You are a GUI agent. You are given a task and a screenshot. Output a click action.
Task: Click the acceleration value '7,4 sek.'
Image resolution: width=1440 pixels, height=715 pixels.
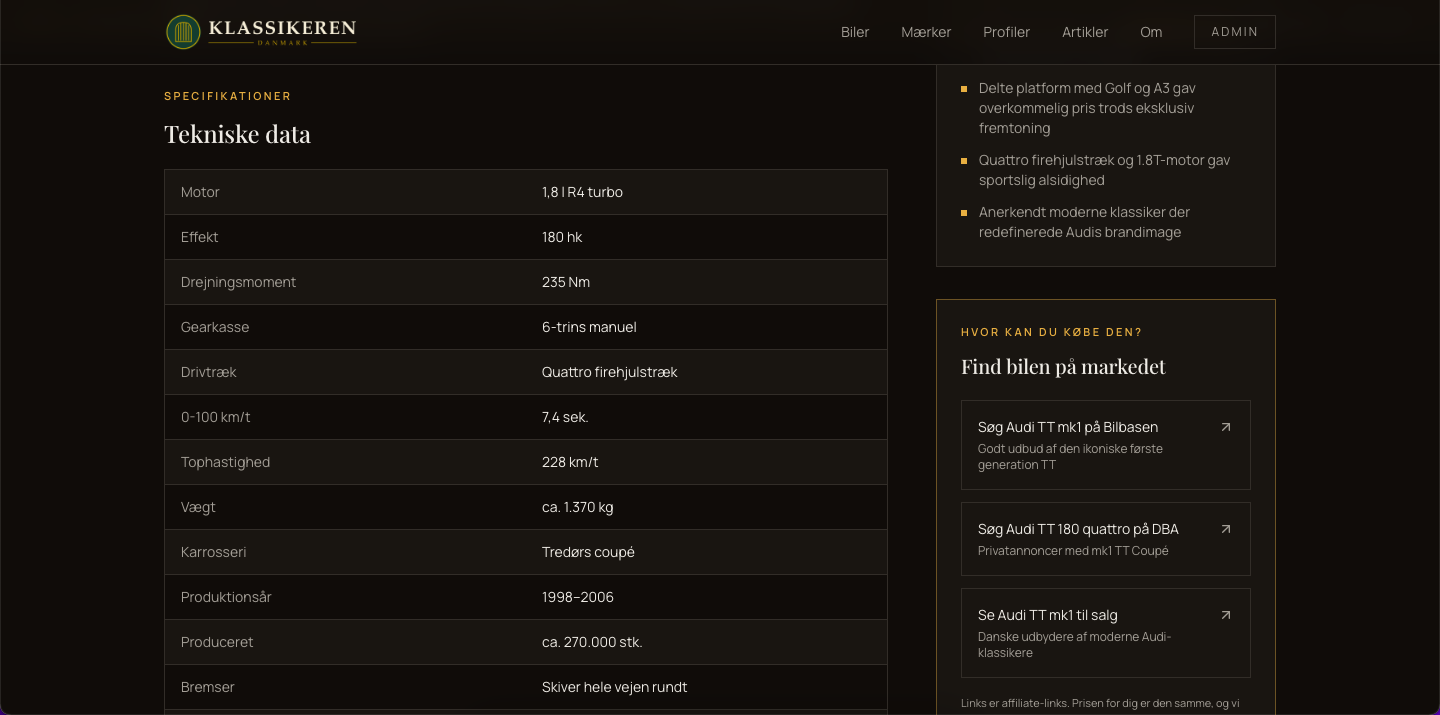click(x=565, y=417)
